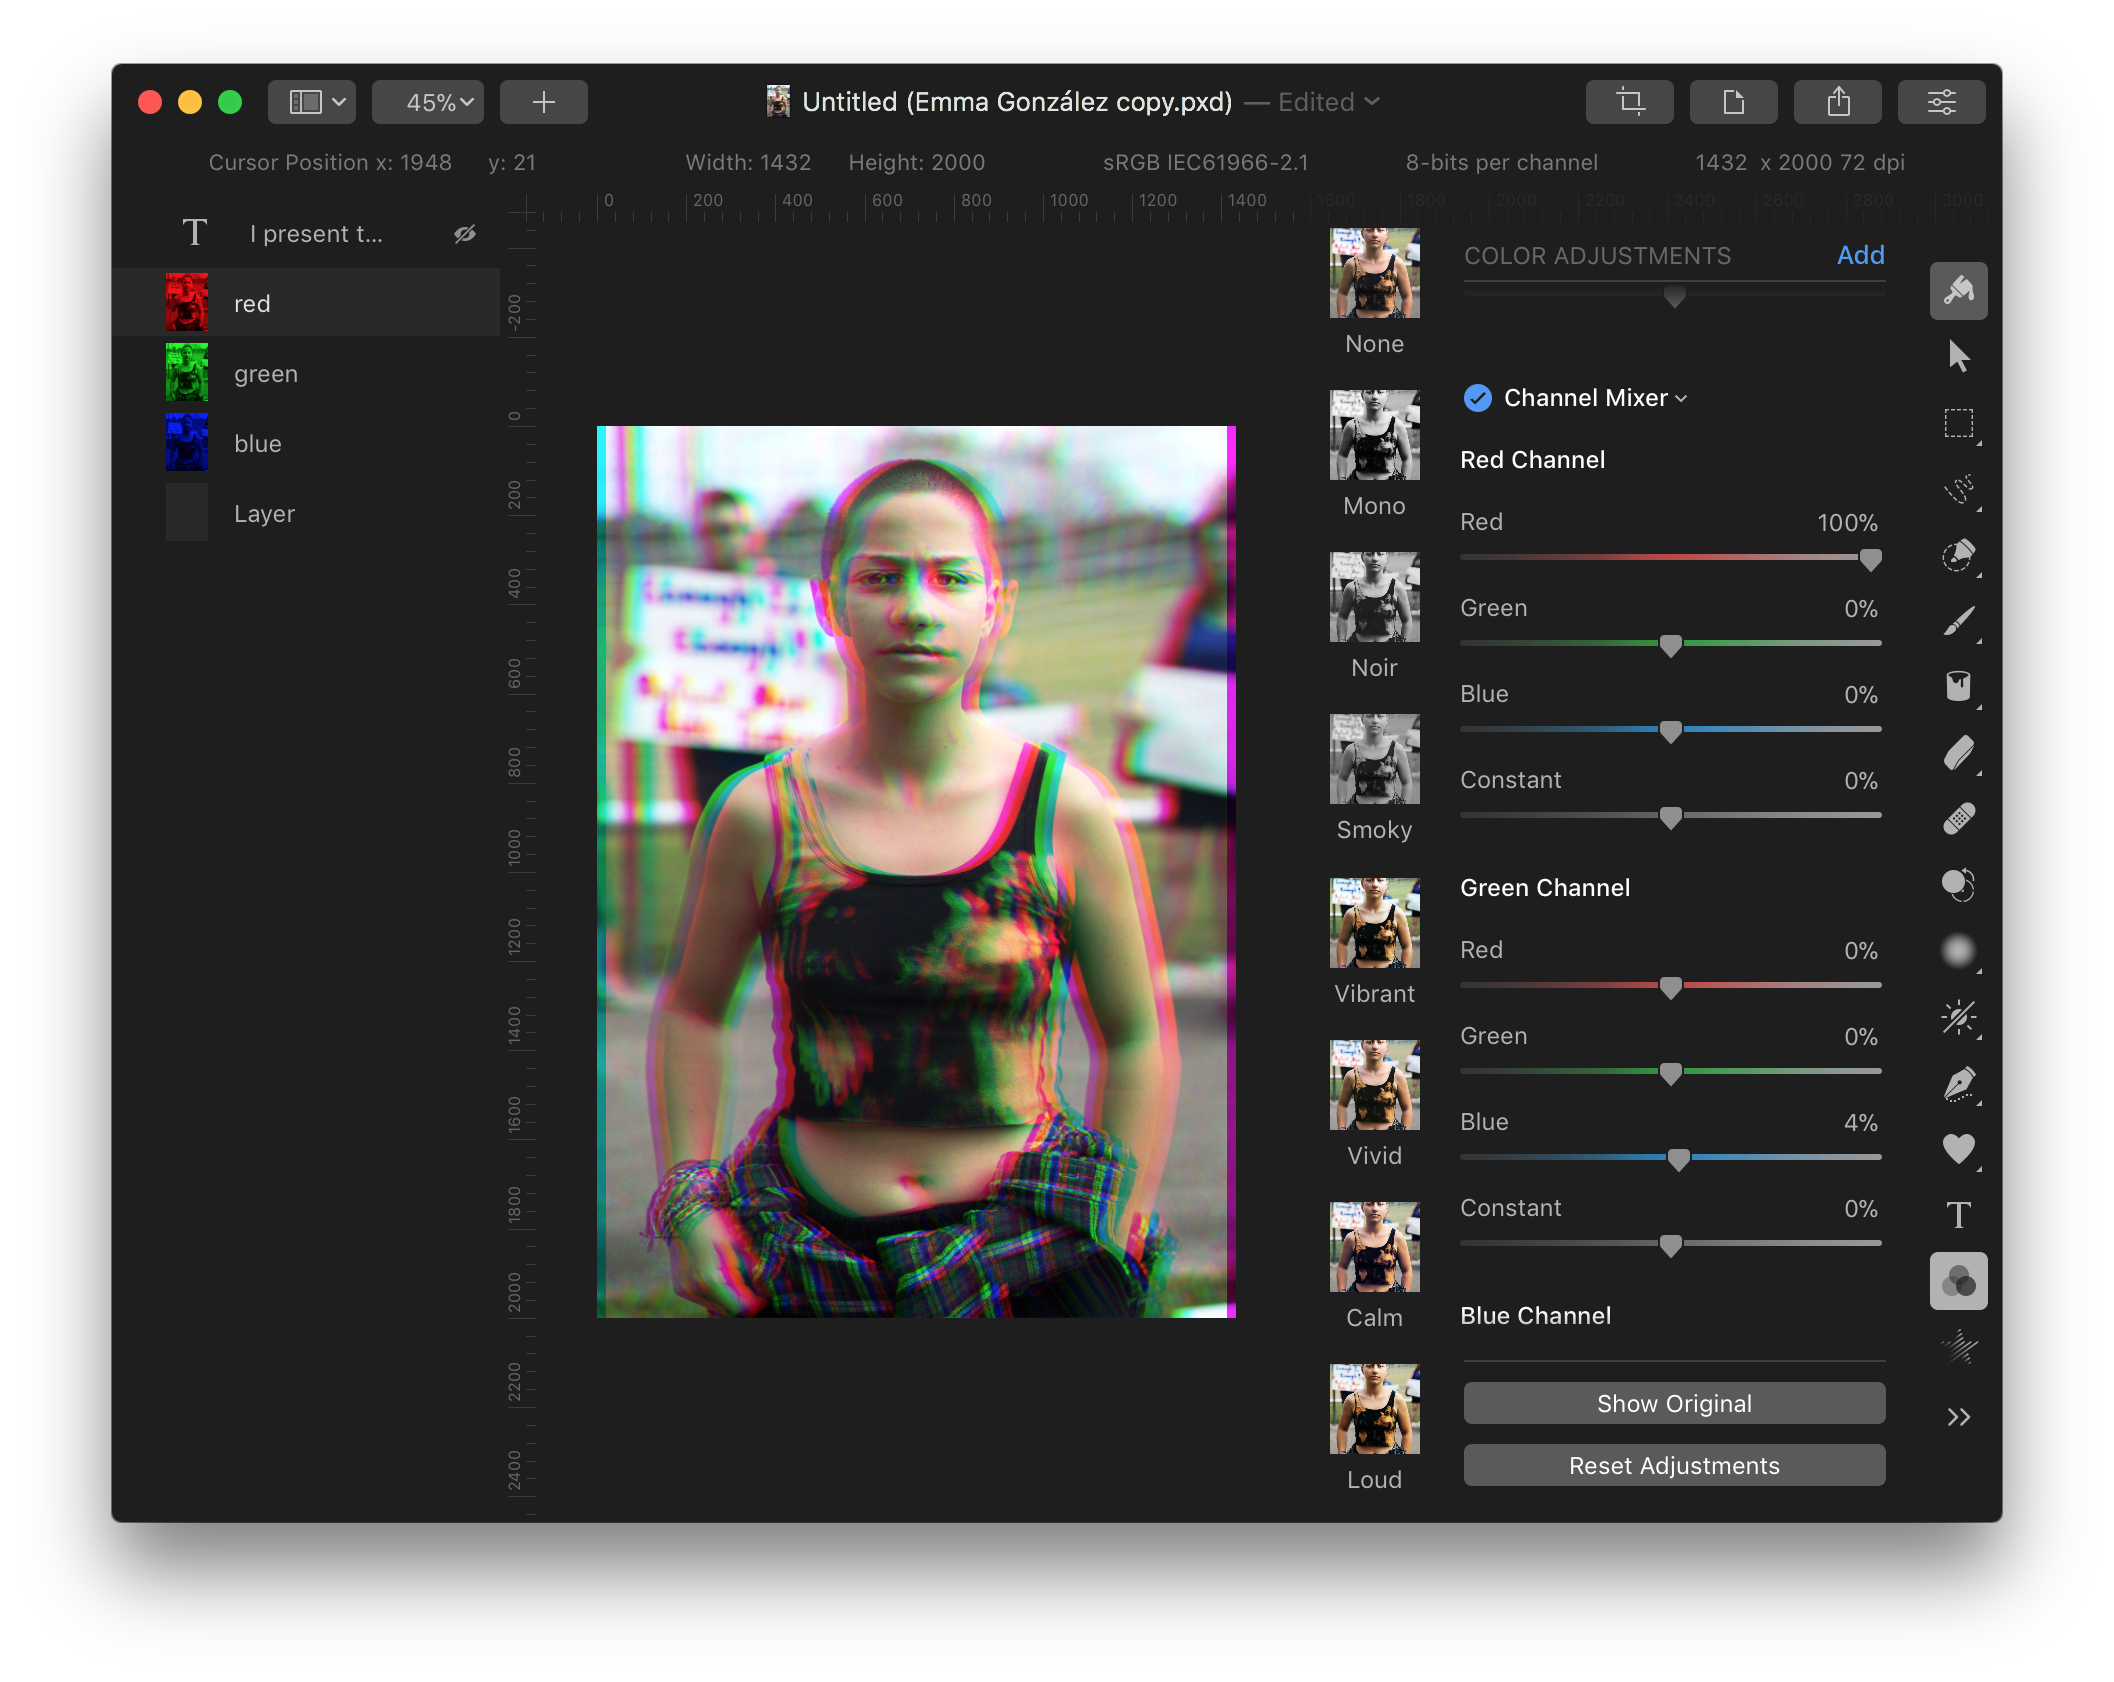This screenshot has width=2114, height=1682.
Task: Select the Style (paint roller) tool
Action: click(x=1958, y=291)
